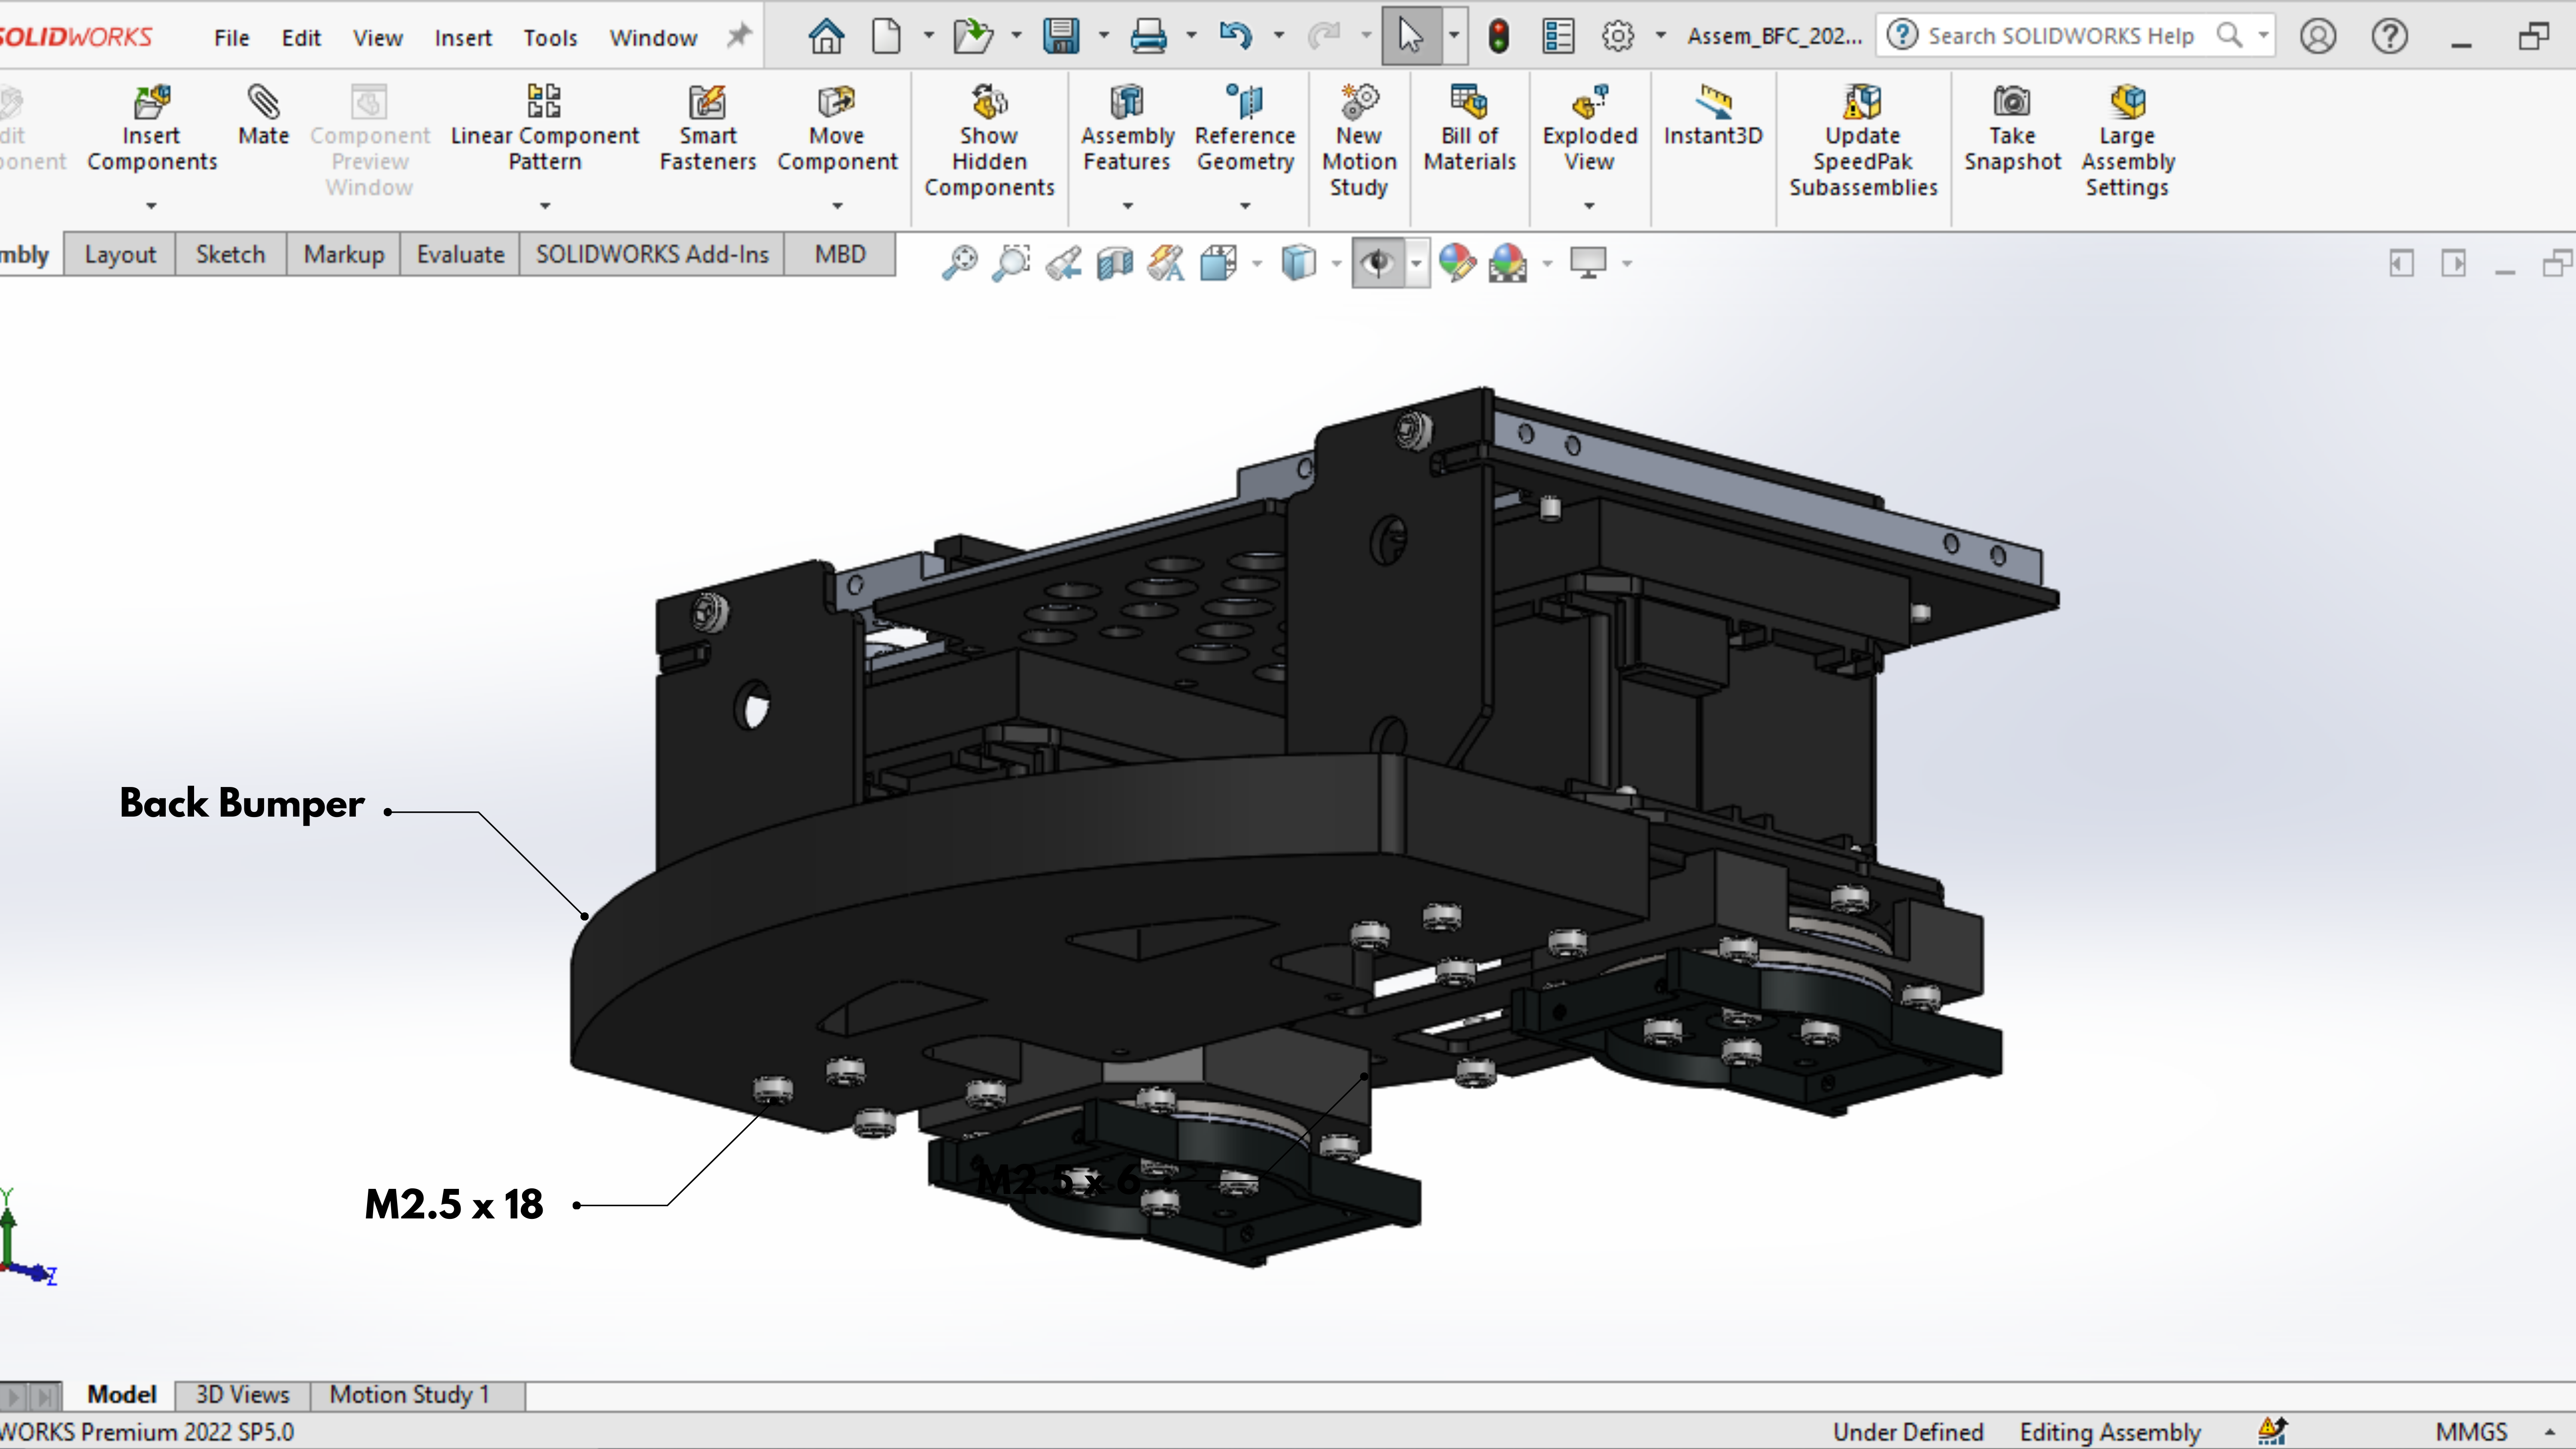Image resolution: width=2576 pixels, height=1449 pixels.
Task: Click Zoom to Area magnifier icon
Action: (1011, 263)
